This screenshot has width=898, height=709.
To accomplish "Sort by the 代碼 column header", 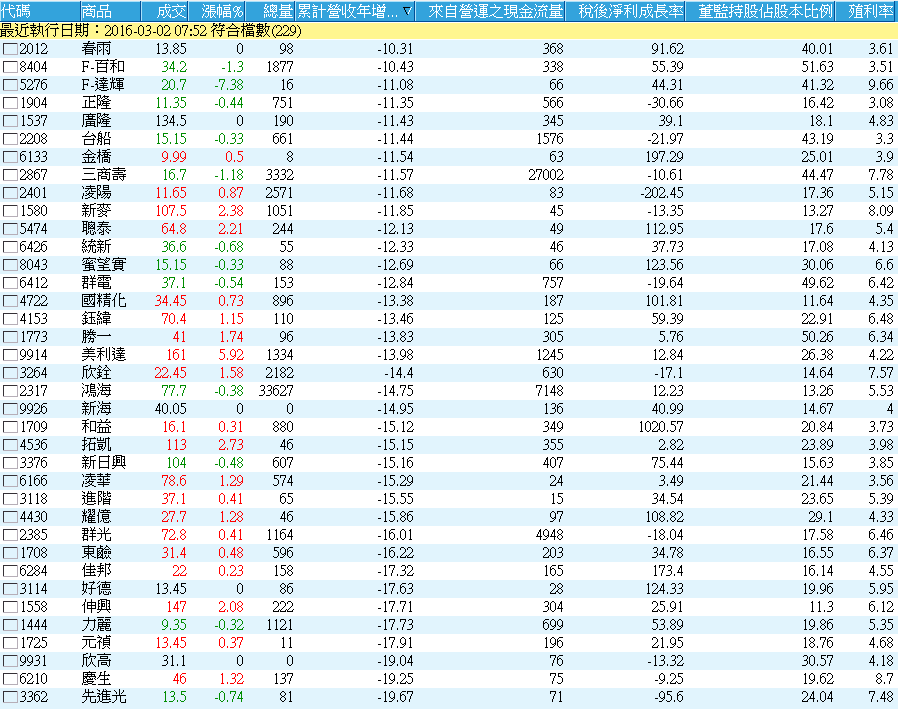I will click(20, 12).
